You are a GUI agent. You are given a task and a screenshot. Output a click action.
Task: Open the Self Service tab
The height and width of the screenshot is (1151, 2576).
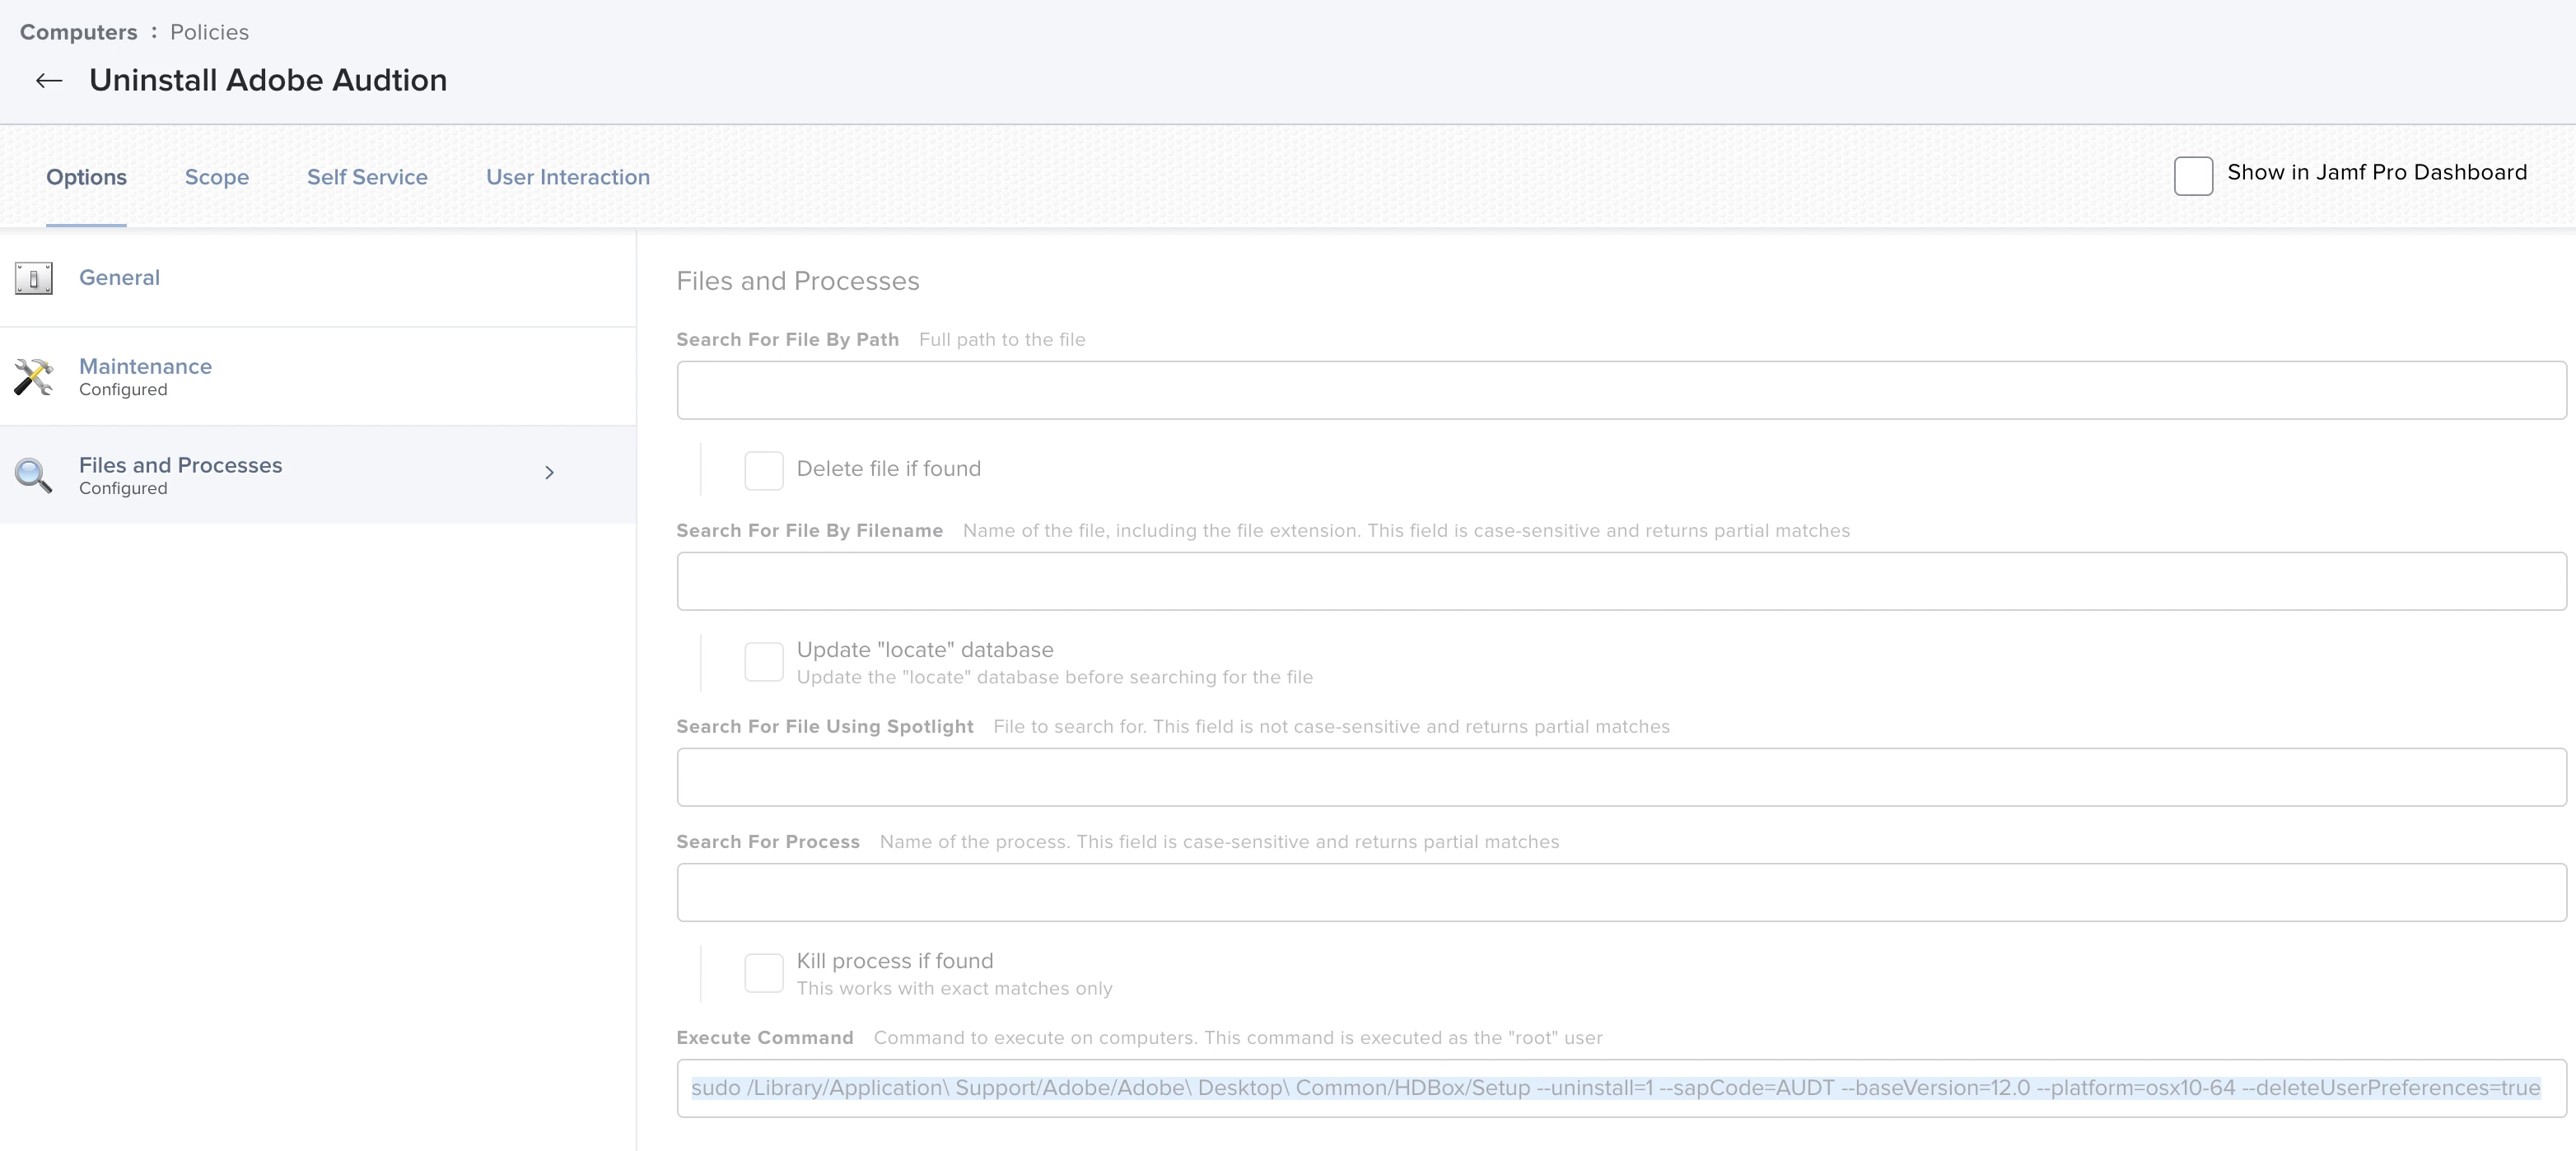coord(367,177)
